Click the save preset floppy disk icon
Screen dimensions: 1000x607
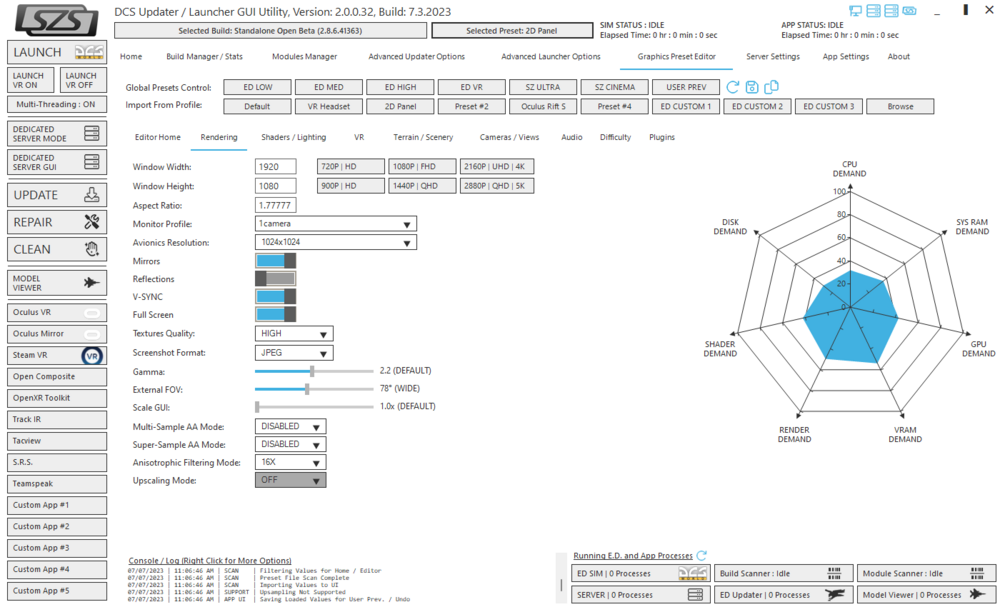coord(752,87)
